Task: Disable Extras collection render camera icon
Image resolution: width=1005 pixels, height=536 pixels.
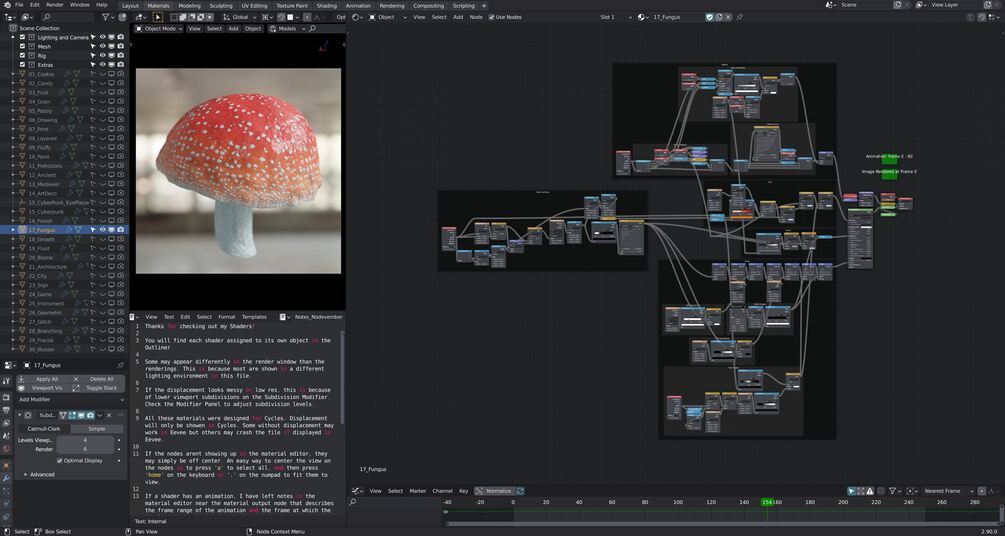Action: pyautogui.click(x=120, y=65)
